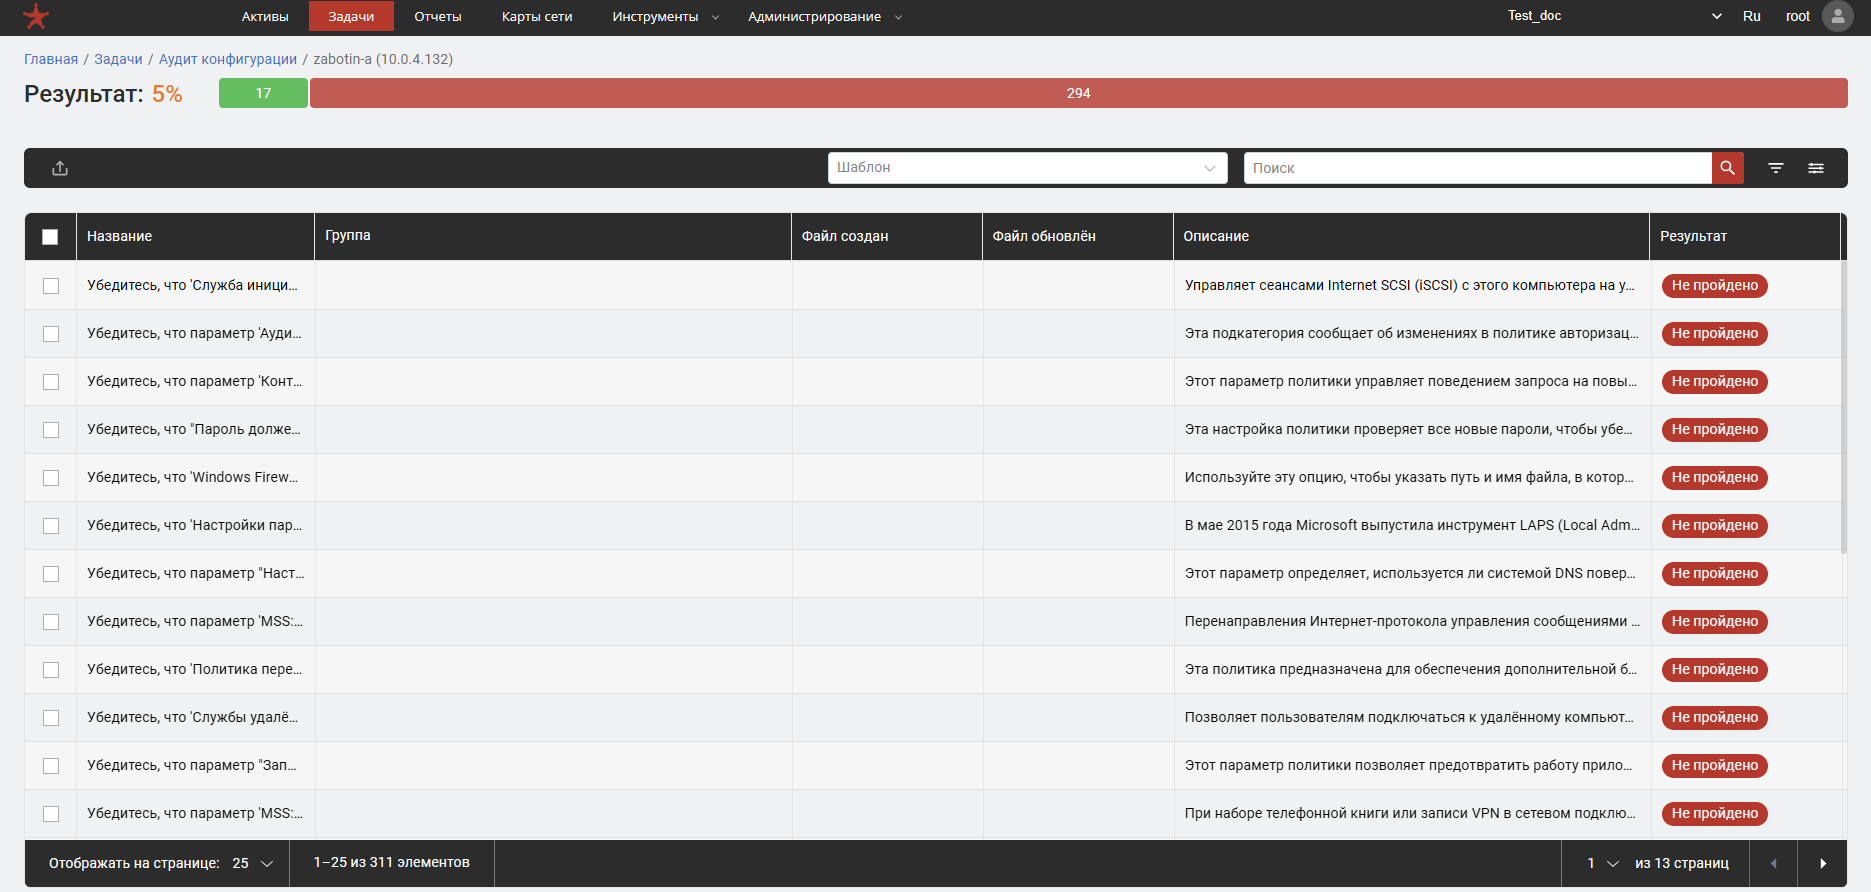Click the red 294 failed results bar
The width and height of the screenshot is (1871, 892).
coord(1078,93)
